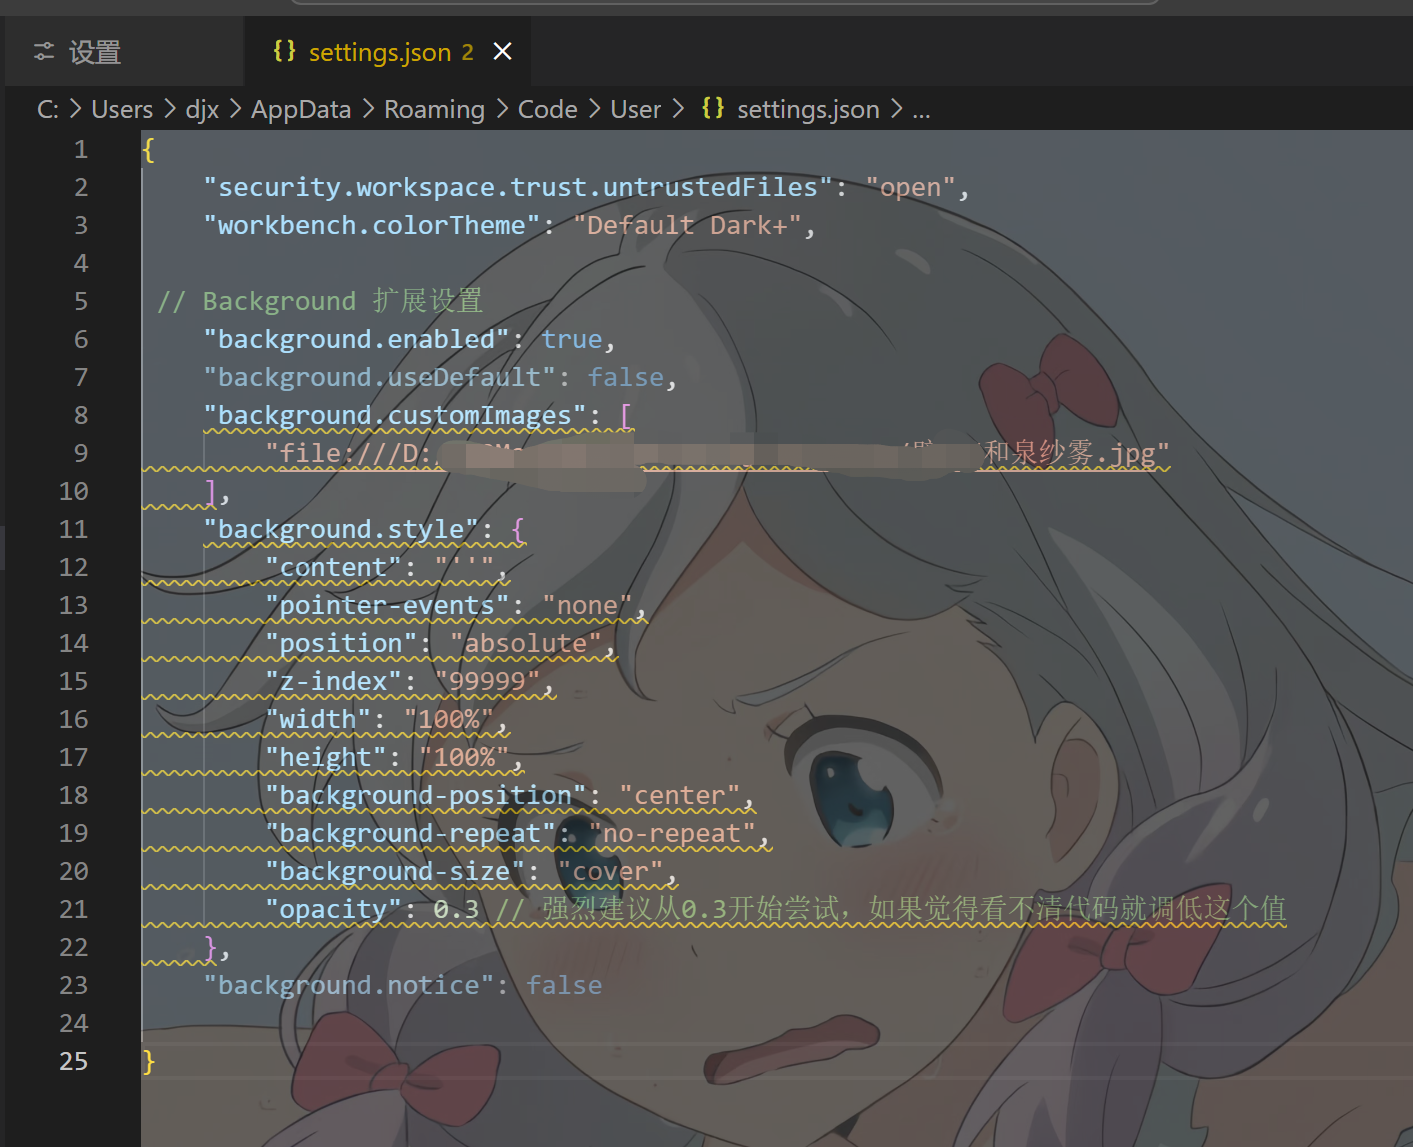Click the JSON braces icon in breadcrumb
This screenshot has width=1413, height=1147.
tap(713, 108)
